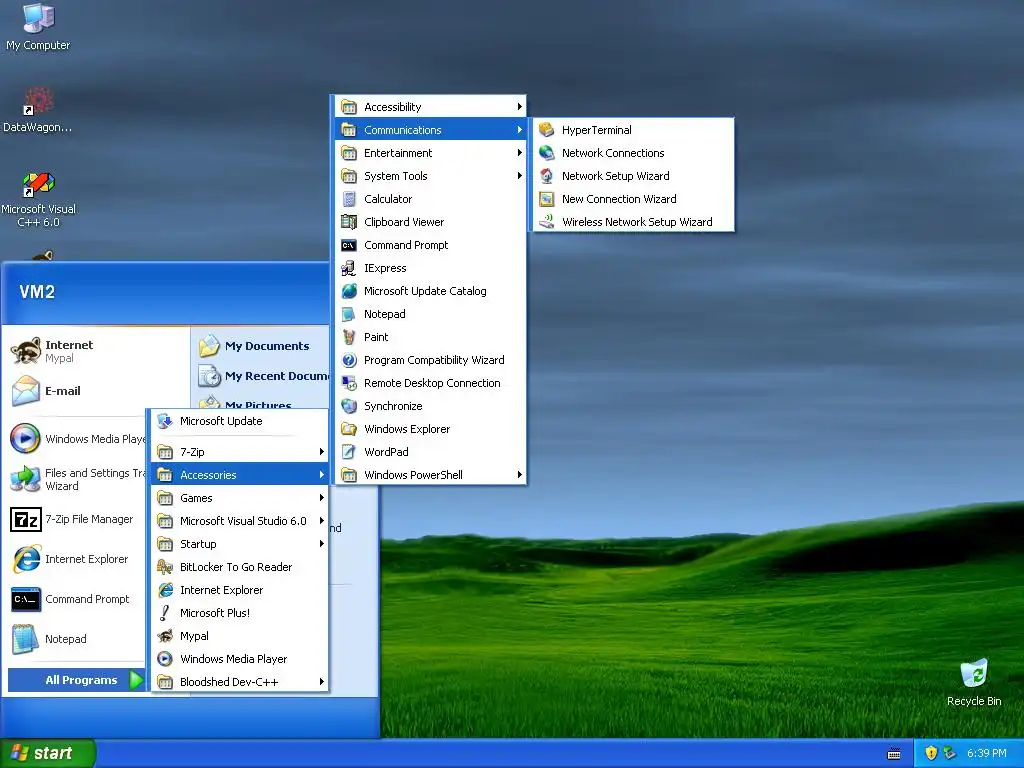The height and width of the screenshot is (768, 1024).
Task: Launch BitLocker To Go Reader icon
Action: [x=165, y=567]
